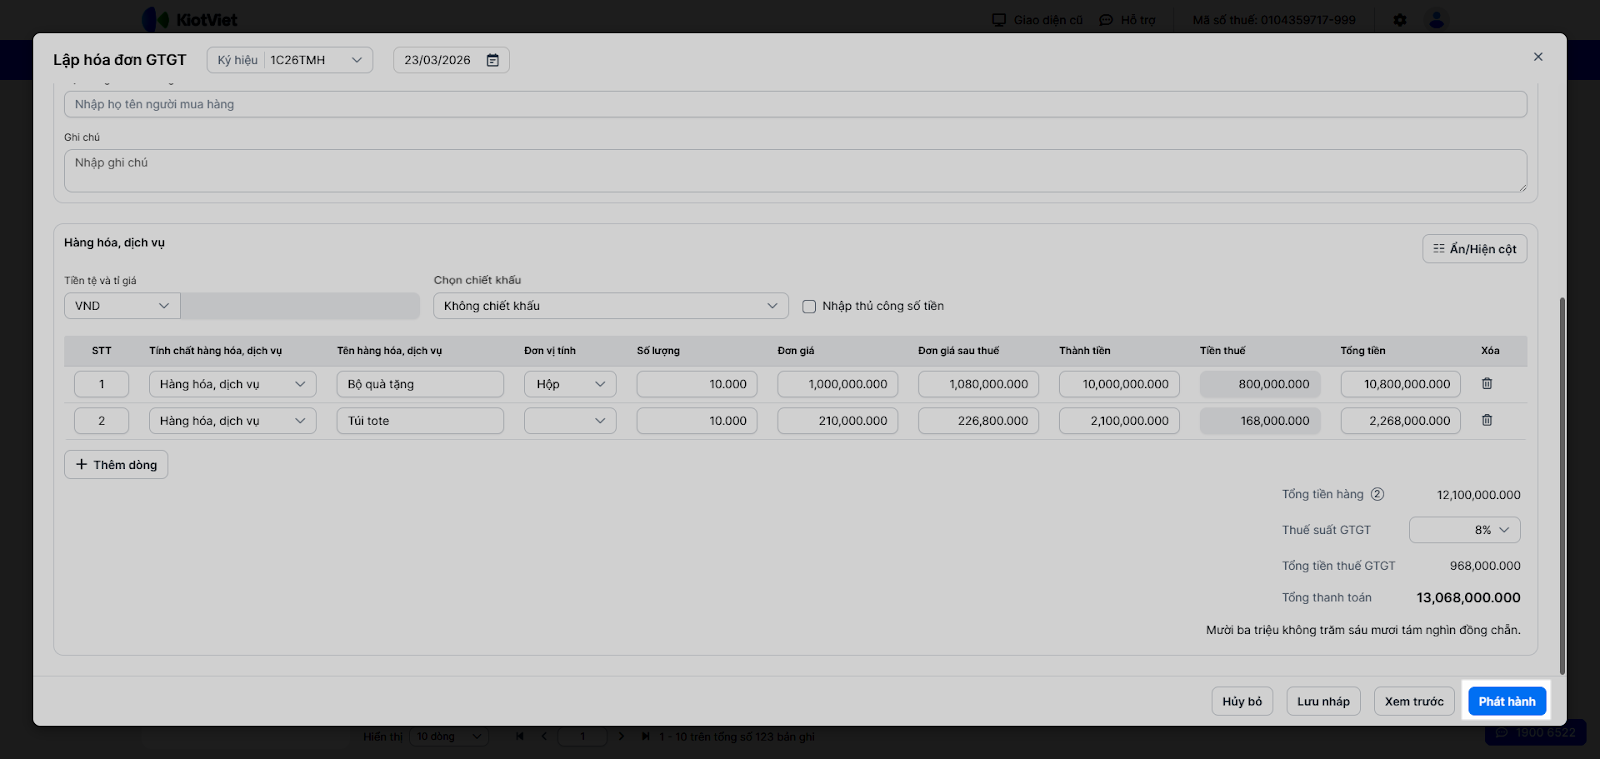Viewport: 1600px width, 759px height.
Task: Open the empty unit dropdown for Túi tote
Action: pos(570,421)
